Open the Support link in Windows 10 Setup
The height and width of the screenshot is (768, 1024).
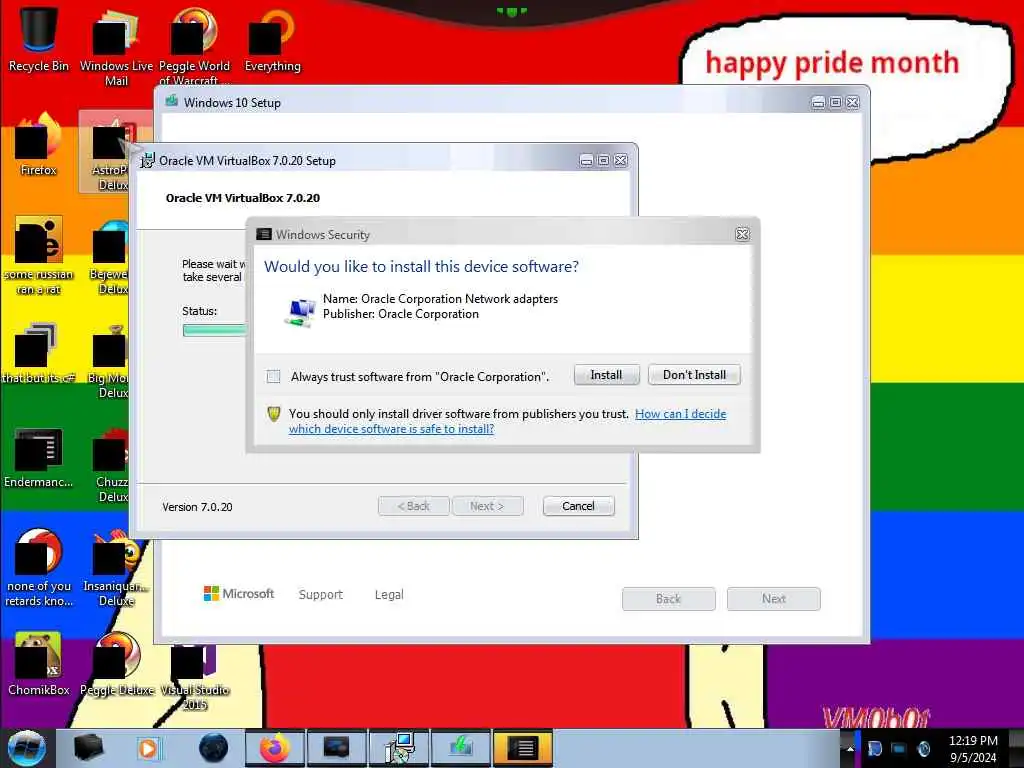point(321,594)
